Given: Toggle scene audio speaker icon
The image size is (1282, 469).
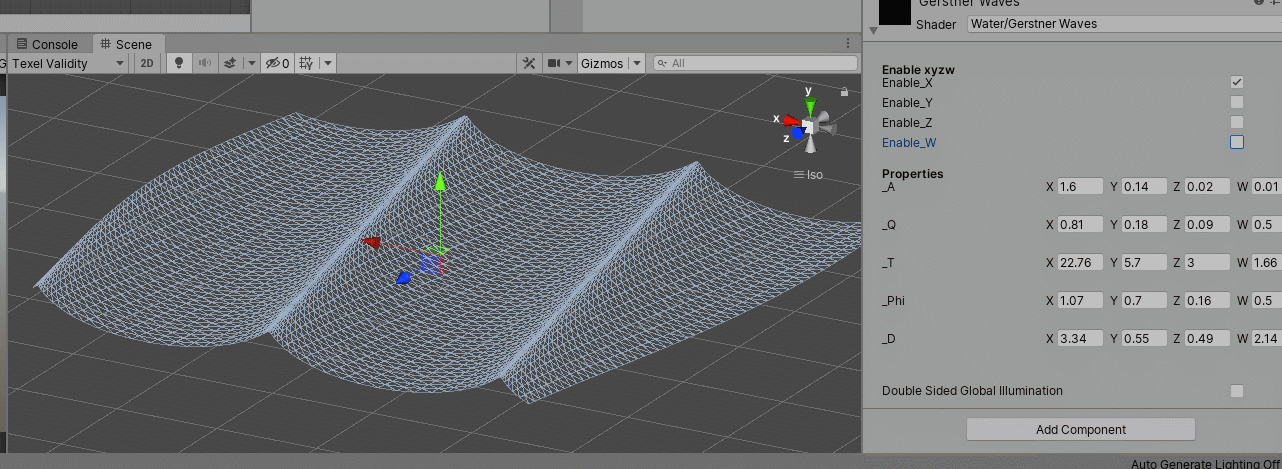Looking at the screenshot, I should 205,63.
